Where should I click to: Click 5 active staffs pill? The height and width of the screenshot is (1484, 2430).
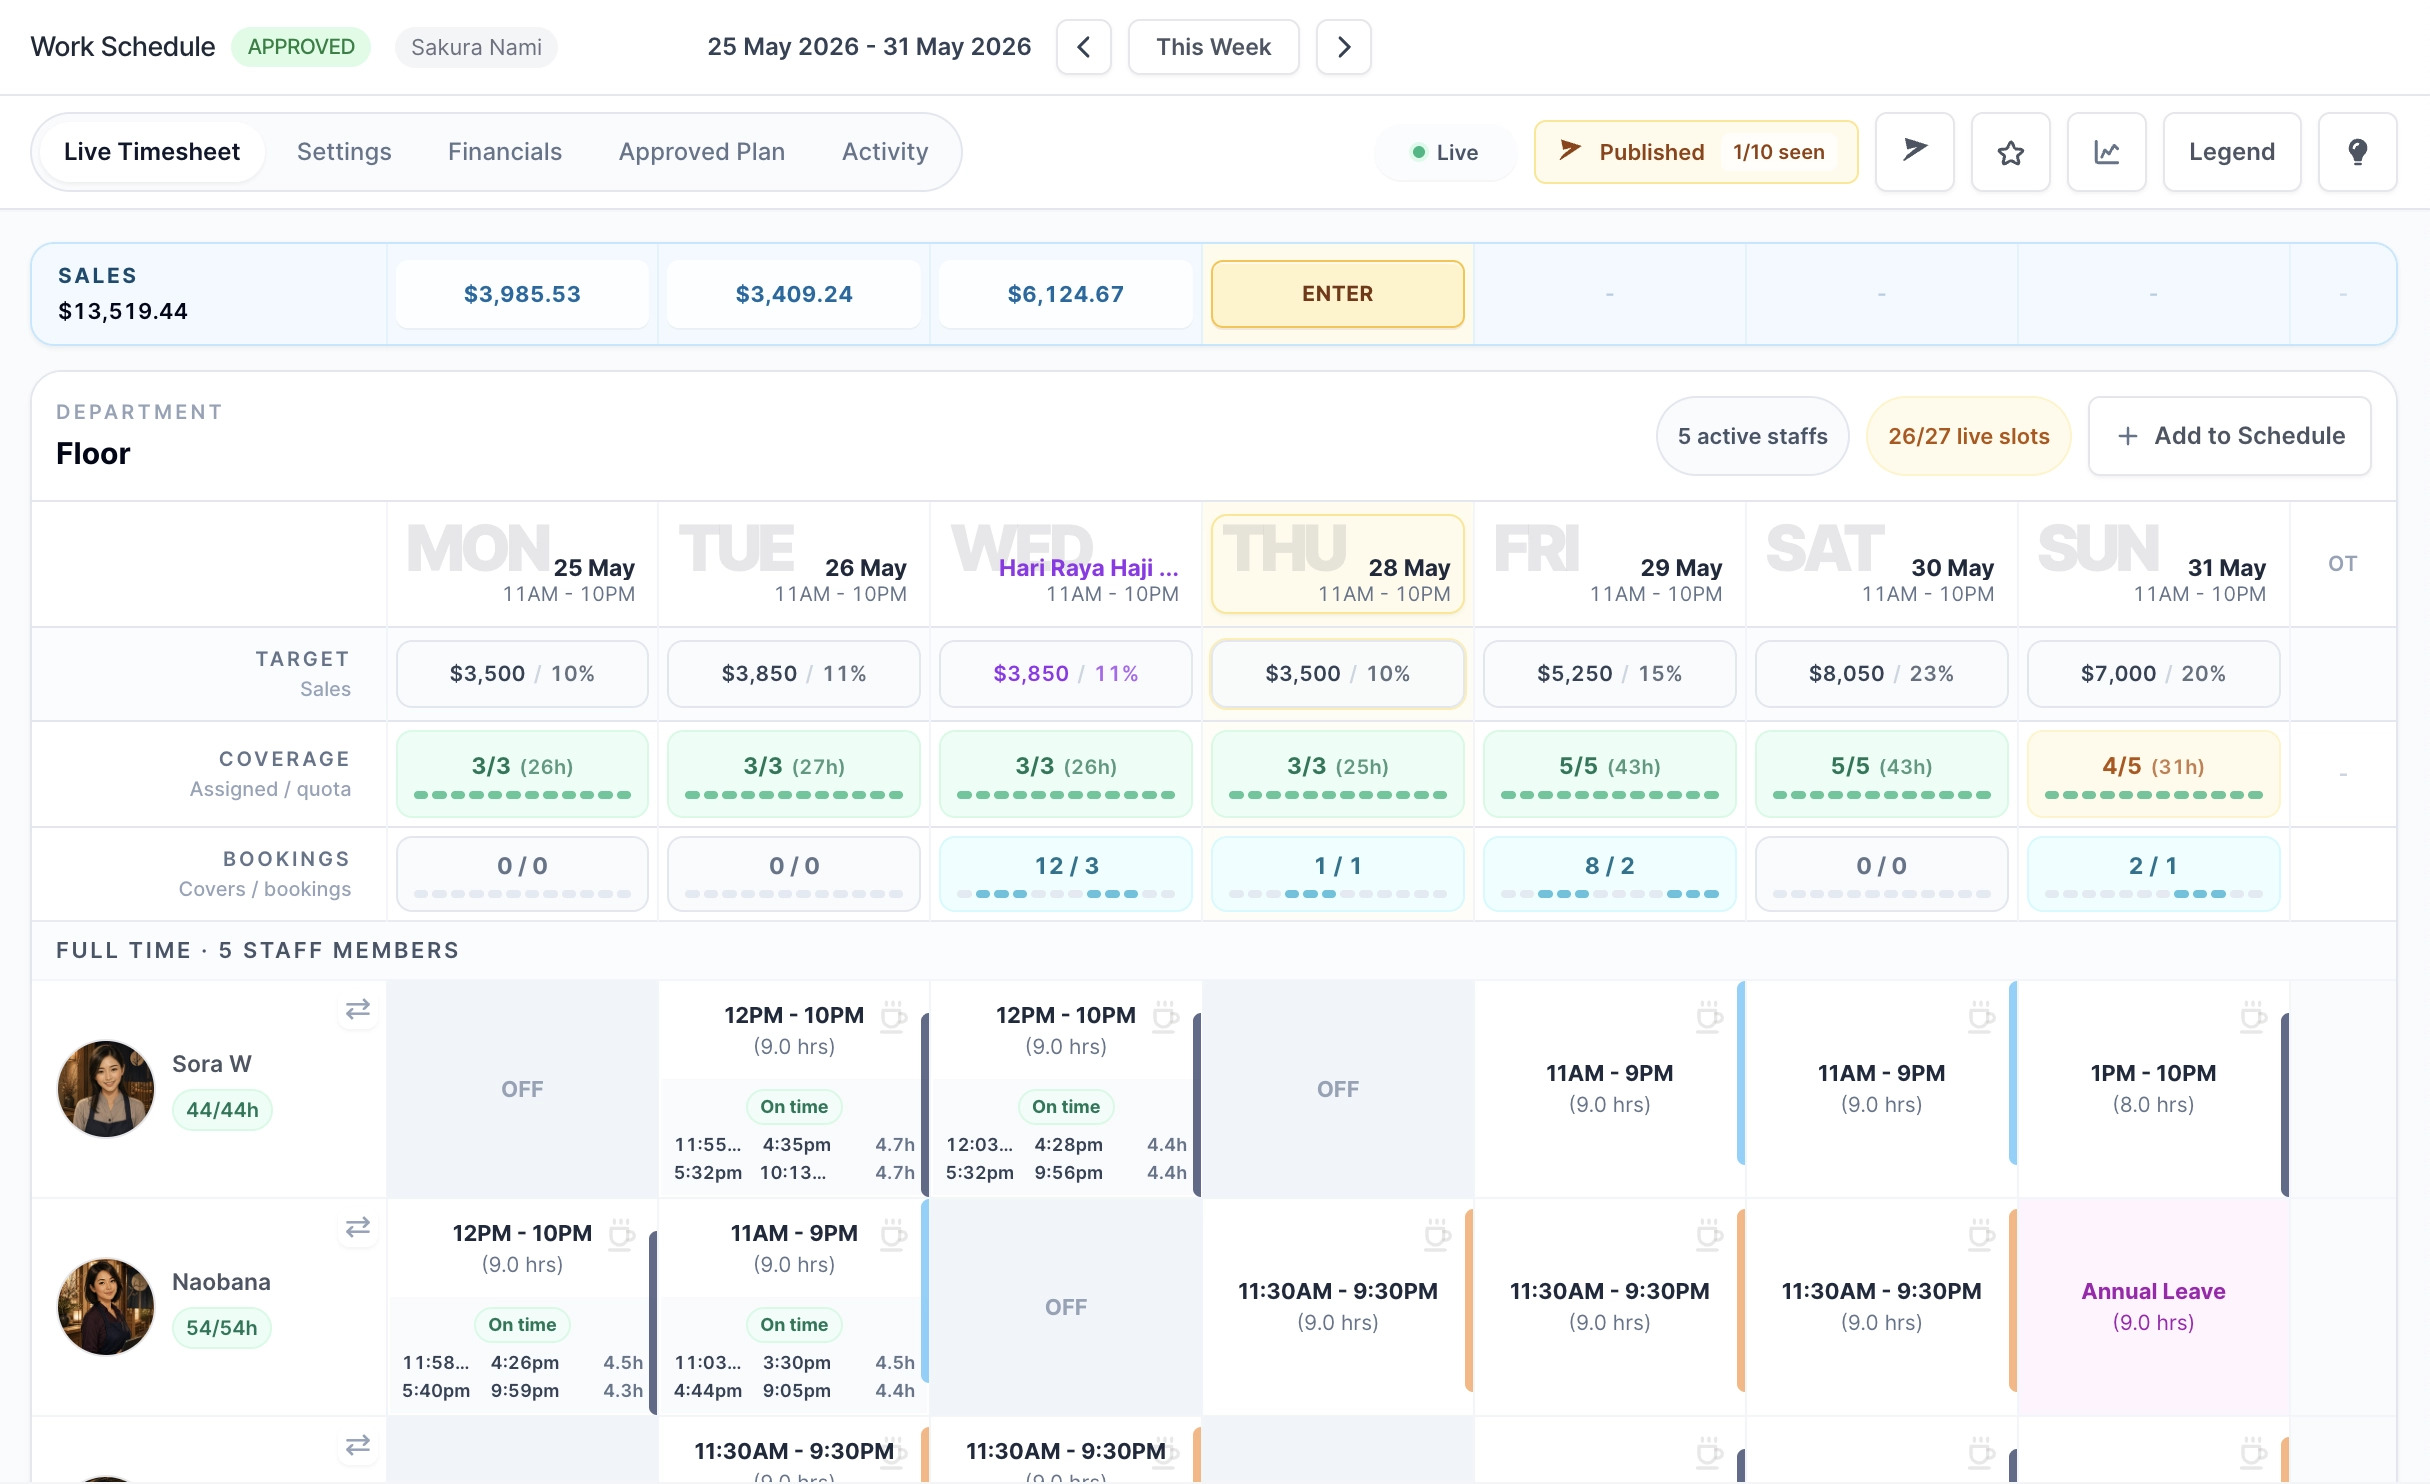1752,436
